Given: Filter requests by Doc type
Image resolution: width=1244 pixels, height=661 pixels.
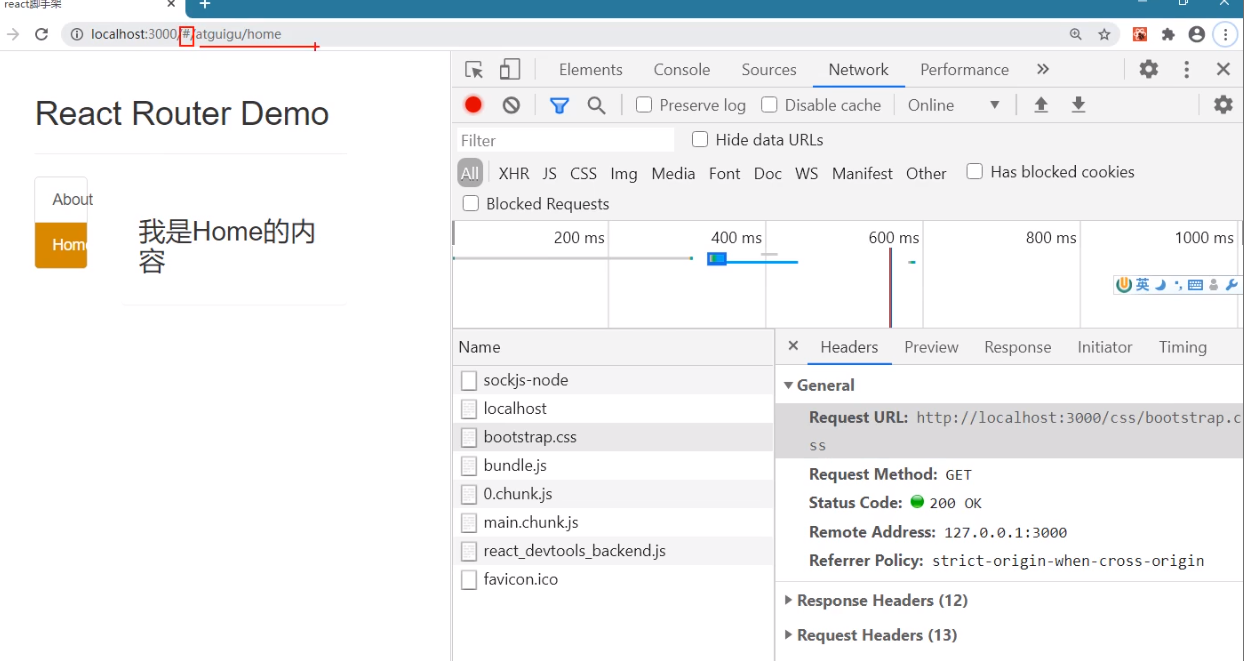Looking at the screenshot, I should pyautogui.click(x=768, y=173).
